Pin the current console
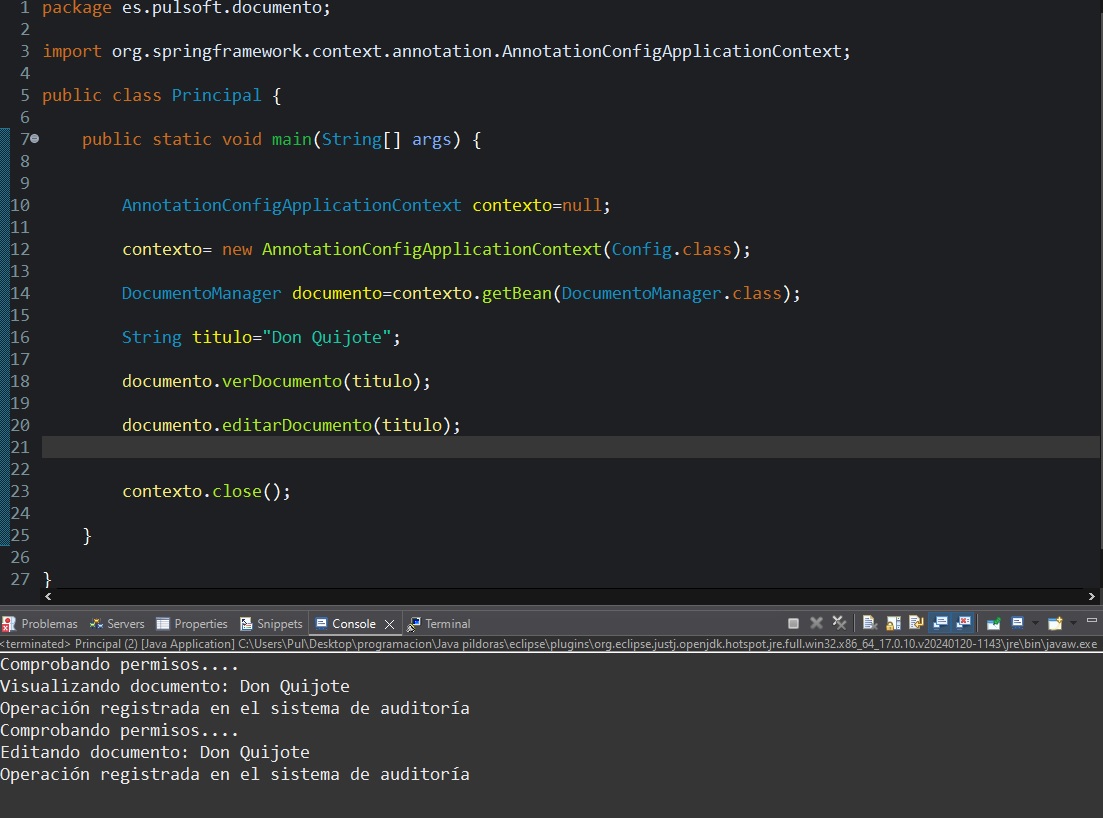This screenshot has width=1103, height=818. [x=993, y=623]
